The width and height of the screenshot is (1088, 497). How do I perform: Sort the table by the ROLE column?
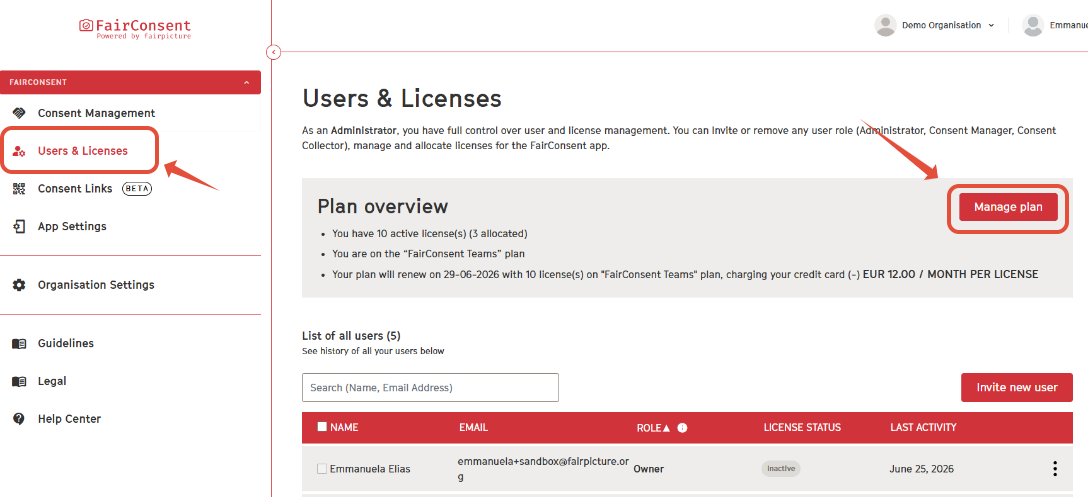click(653, 428)
